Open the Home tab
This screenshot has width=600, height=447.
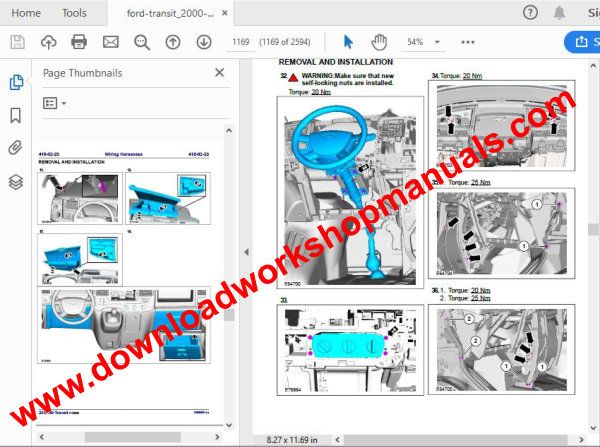26,13
